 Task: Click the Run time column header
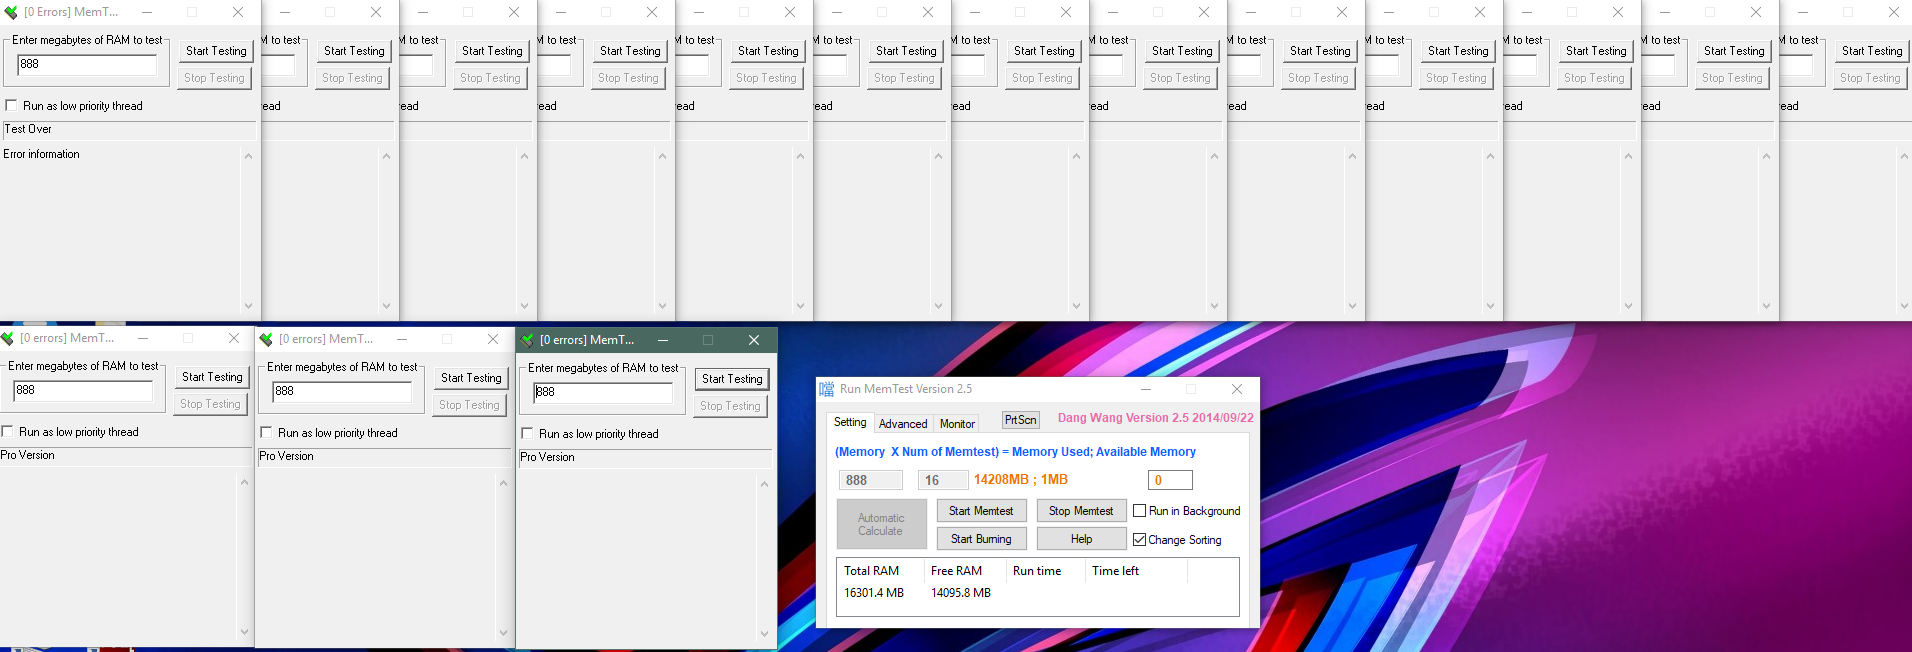click(x=1037, y=571)
